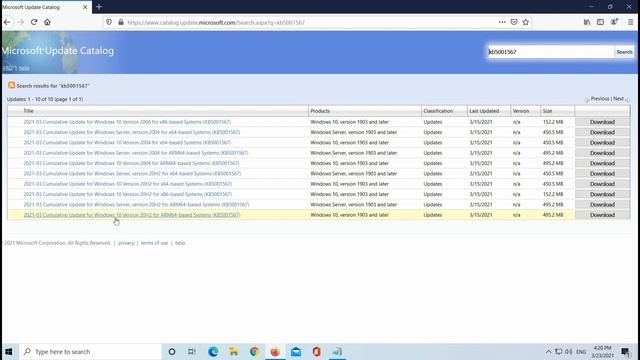Reload the Microsoft Update Catalog page

pos(34,22)
